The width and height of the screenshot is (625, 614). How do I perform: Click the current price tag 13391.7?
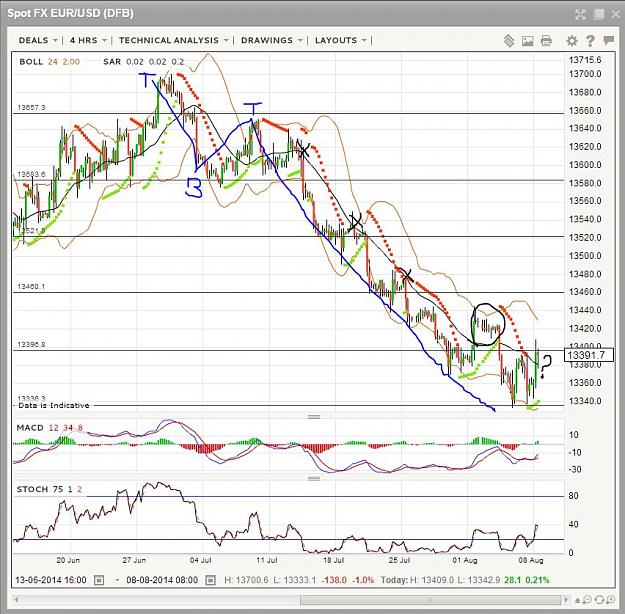pyautogui.click(x=589, y=355)
